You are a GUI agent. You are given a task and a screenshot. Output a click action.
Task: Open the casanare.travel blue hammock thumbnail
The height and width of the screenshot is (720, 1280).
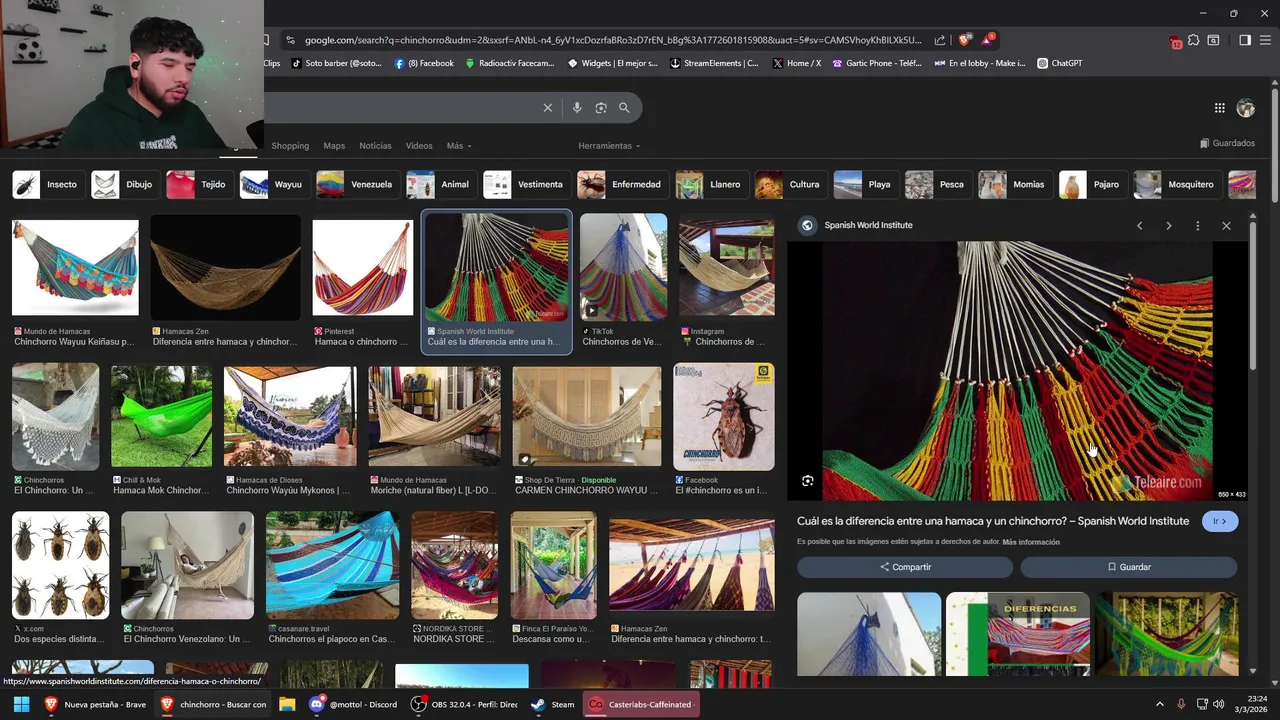coord(332,565)
